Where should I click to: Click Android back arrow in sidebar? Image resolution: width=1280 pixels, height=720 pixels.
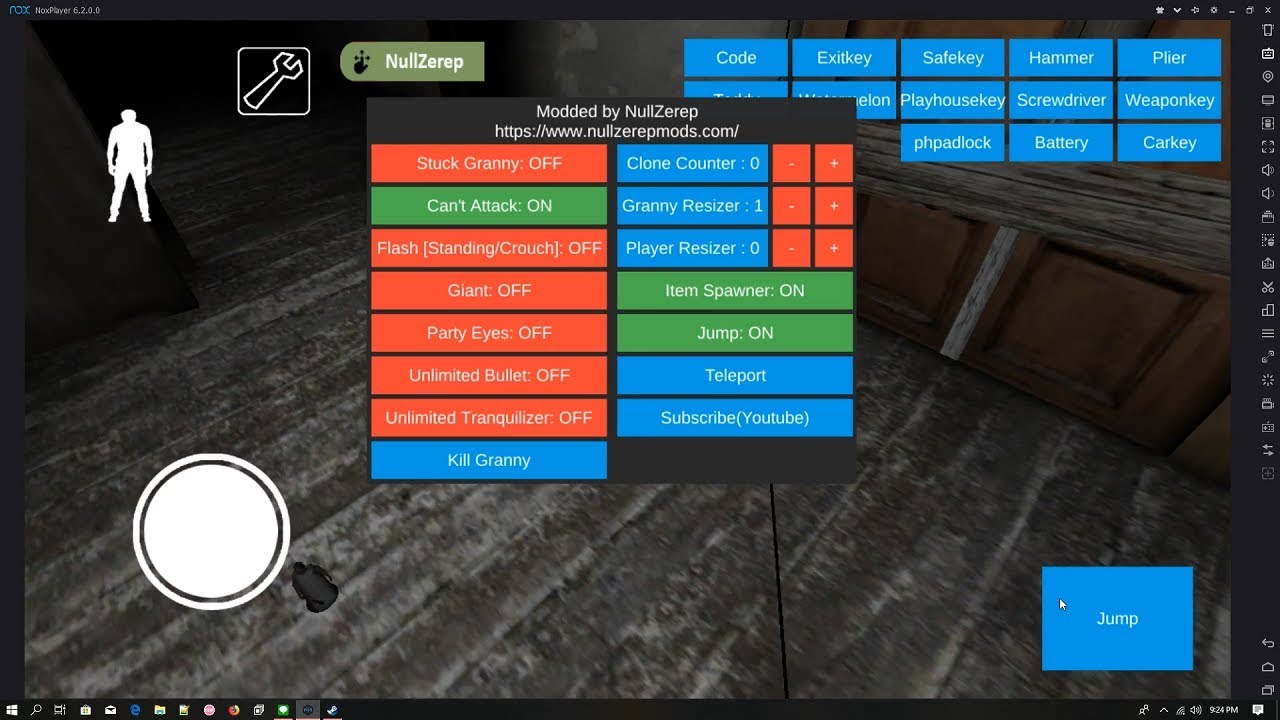1268,643
